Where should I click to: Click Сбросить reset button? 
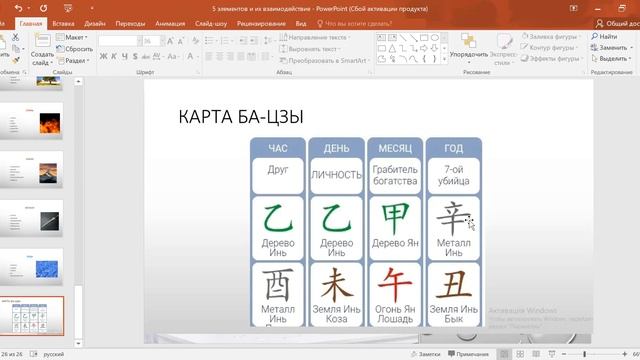[x=74, y=49]
